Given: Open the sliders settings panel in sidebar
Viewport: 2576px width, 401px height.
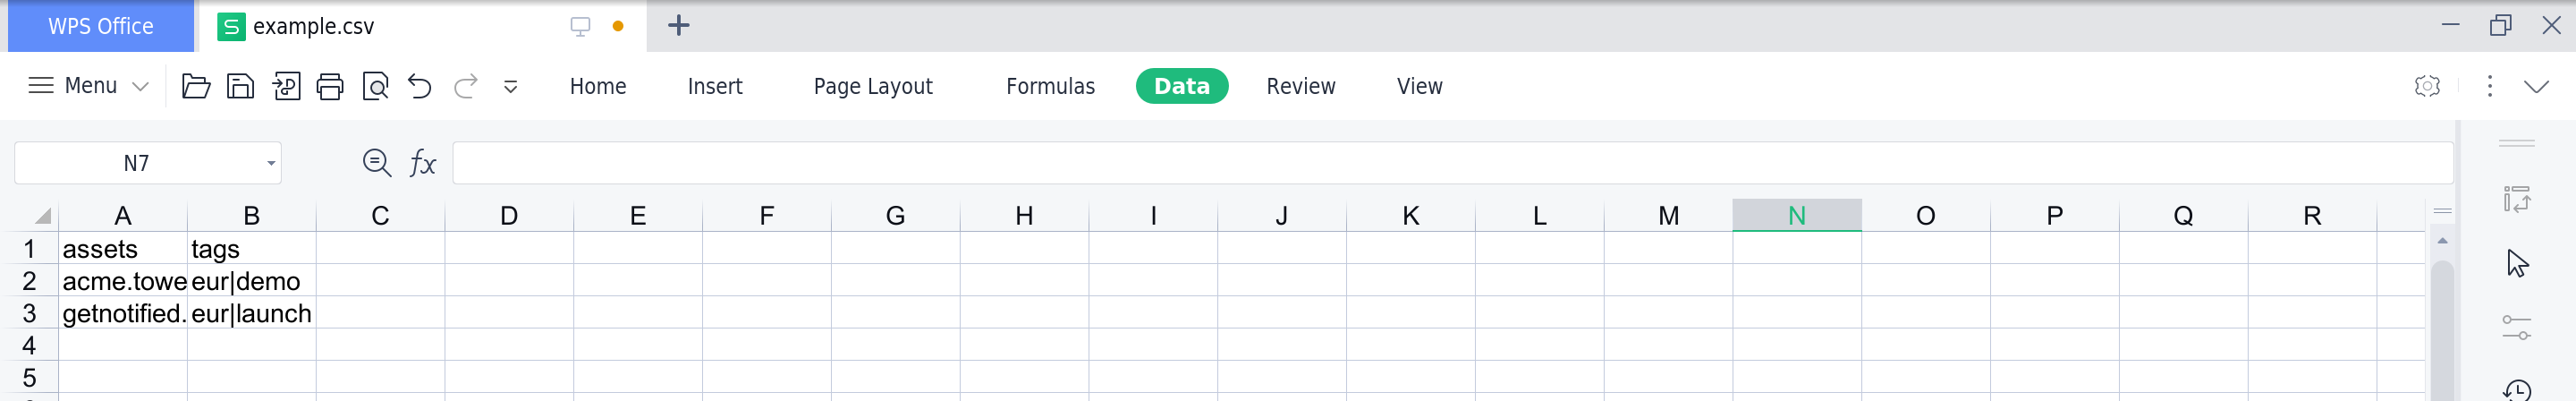Looking at the screenshot, I should [x=2516, y=328].
